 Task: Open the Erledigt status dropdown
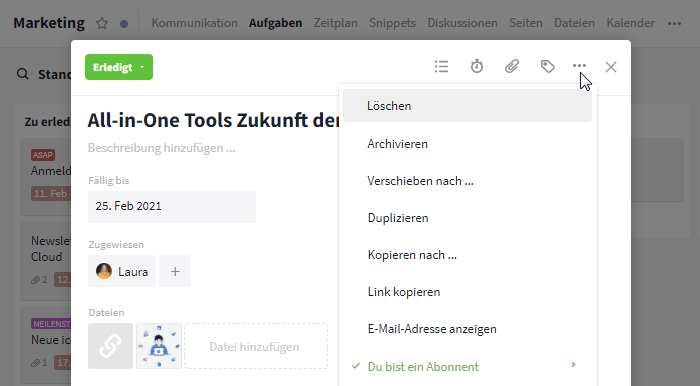pos(119,67)
